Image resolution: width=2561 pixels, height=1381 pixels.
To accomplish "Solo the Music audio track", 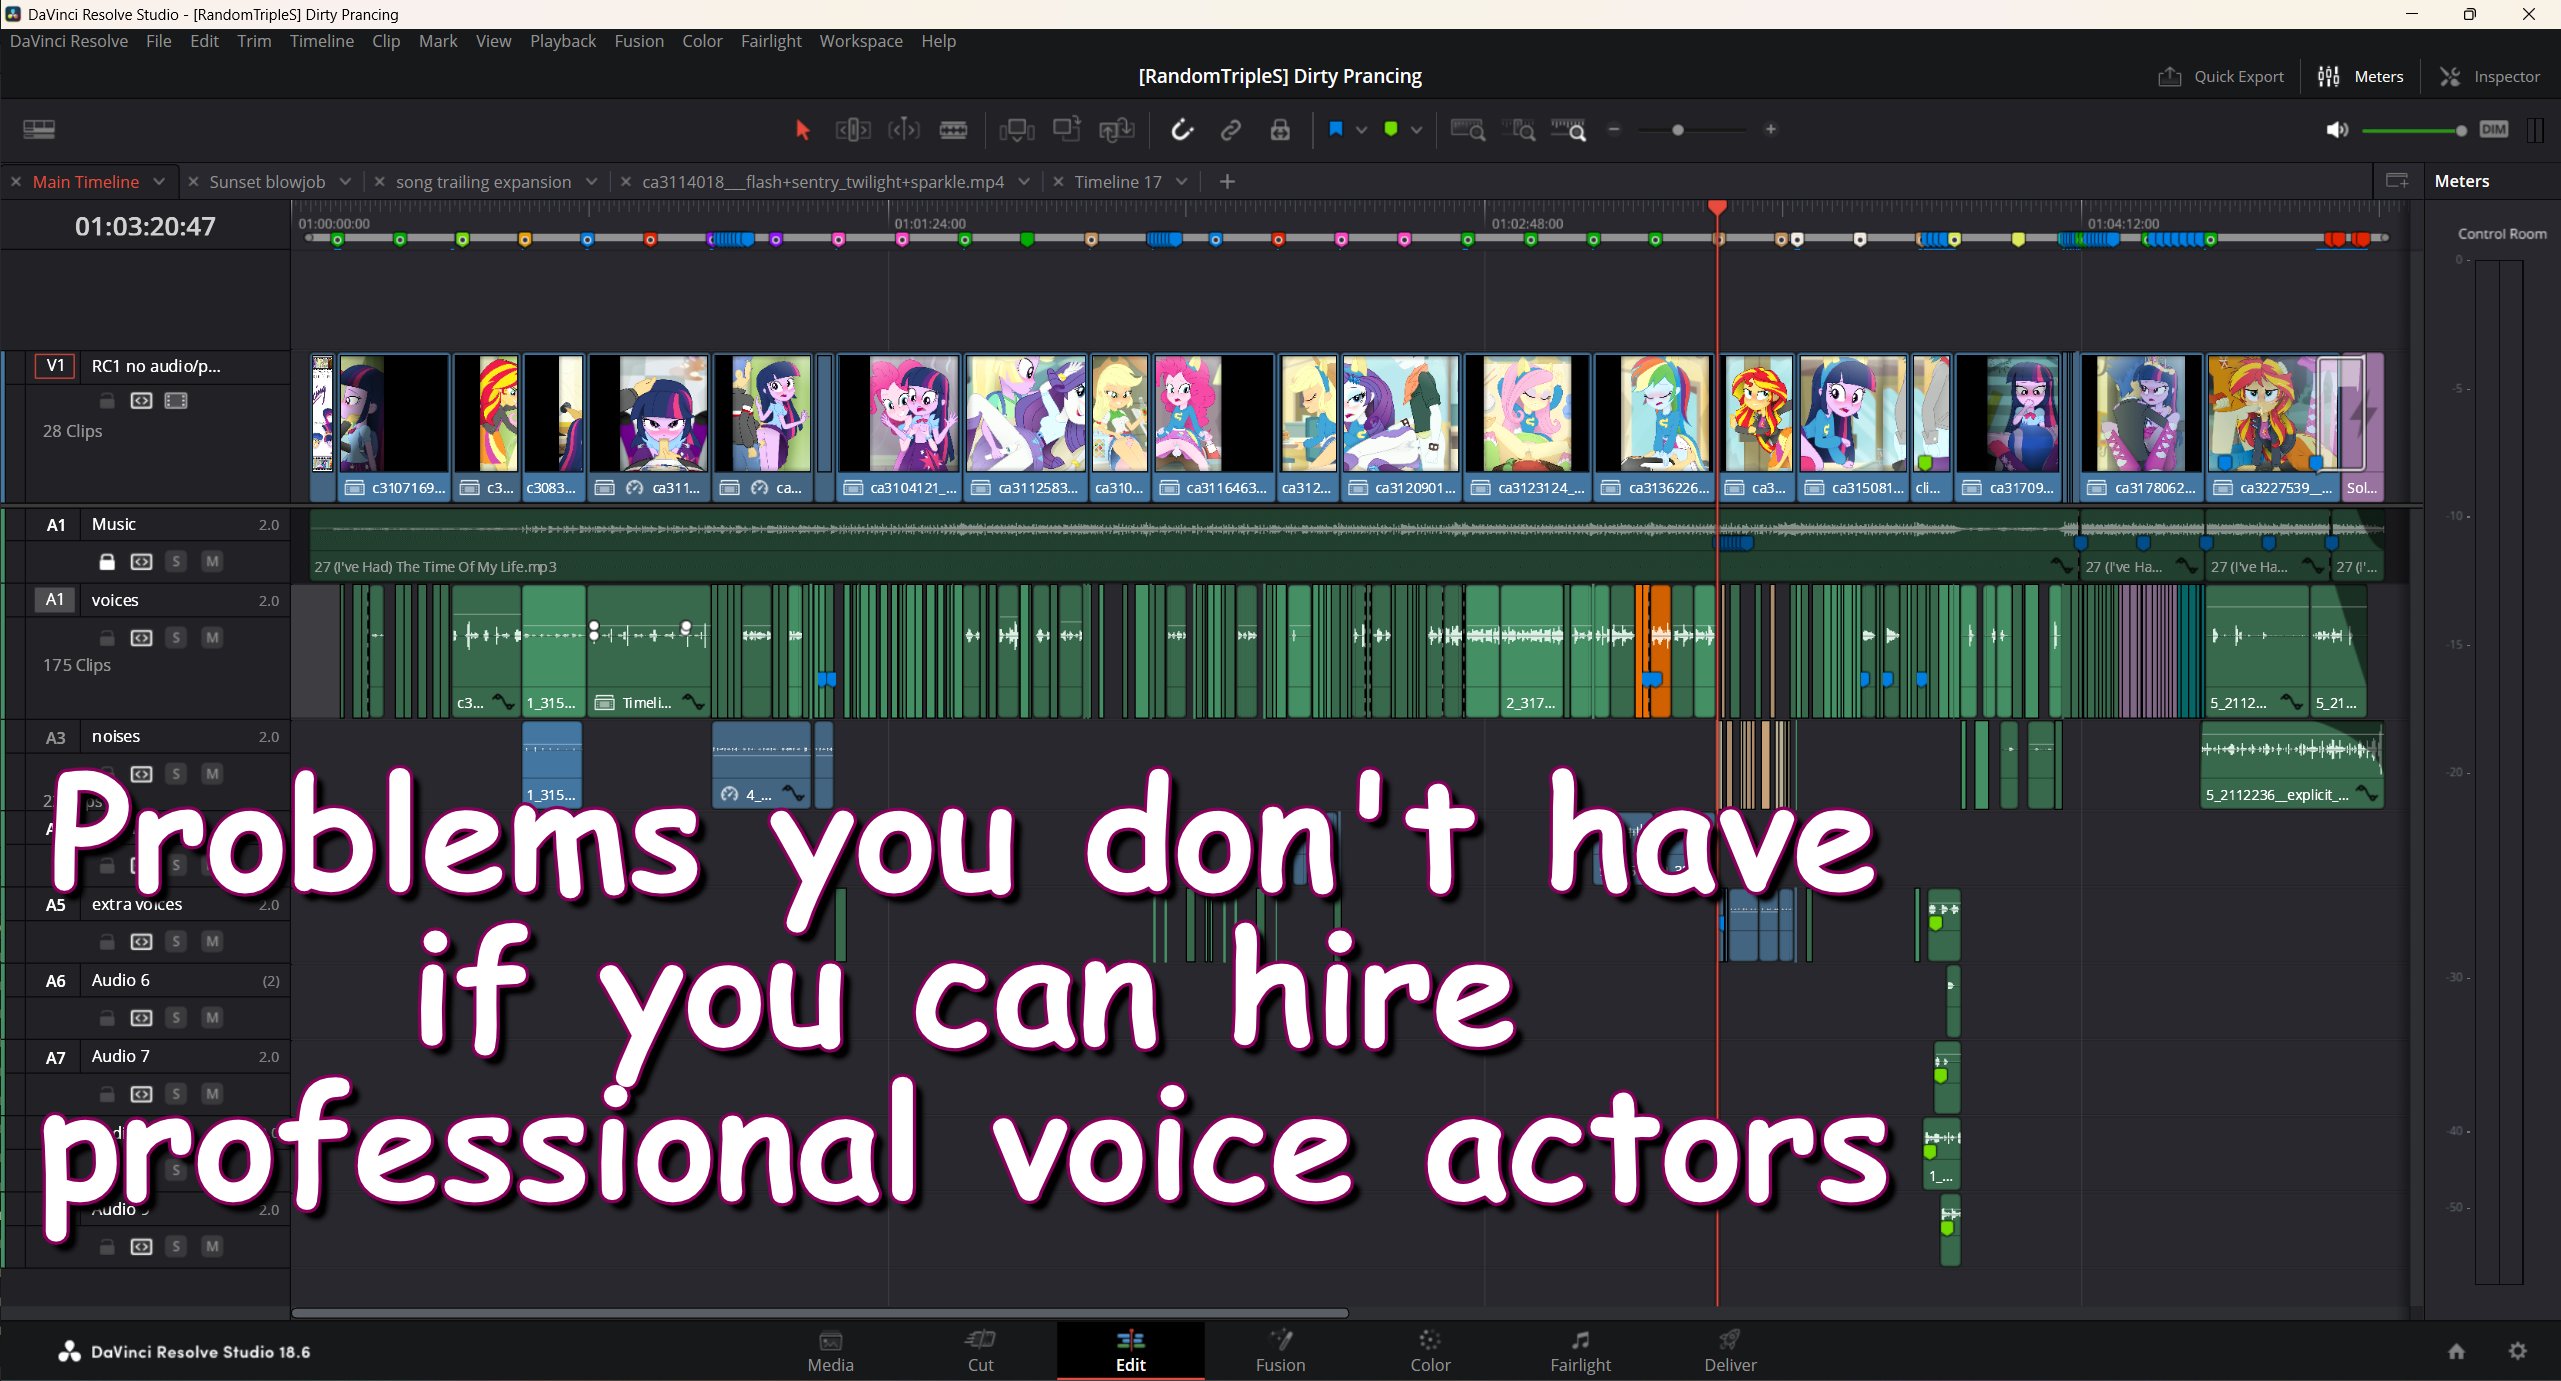I will pyautogui.click(x=176, y=562).
